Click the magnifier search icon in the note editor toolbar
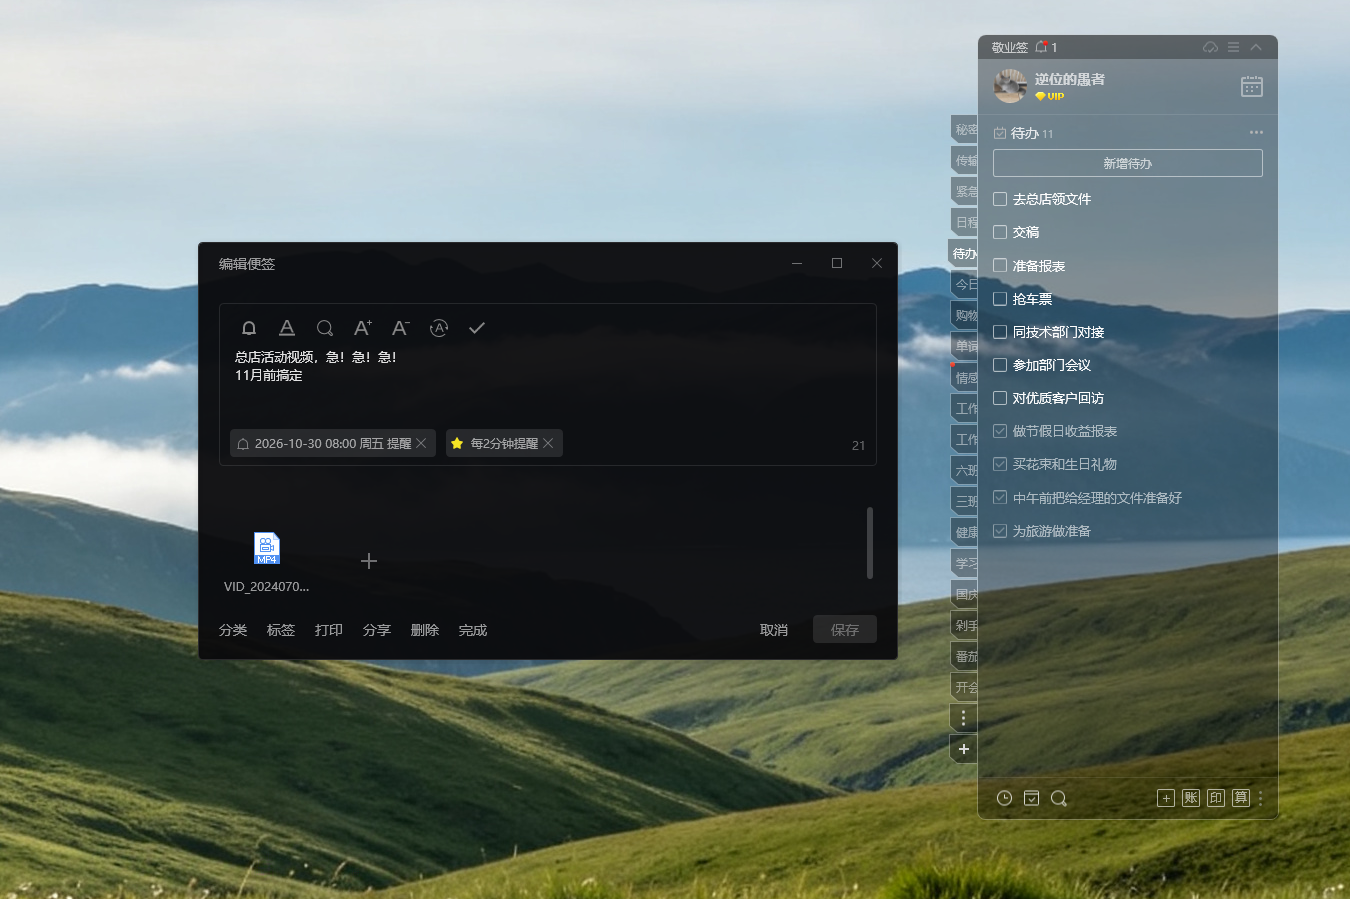The width and height of the screenshot is (1350, 899). (325, 328)
